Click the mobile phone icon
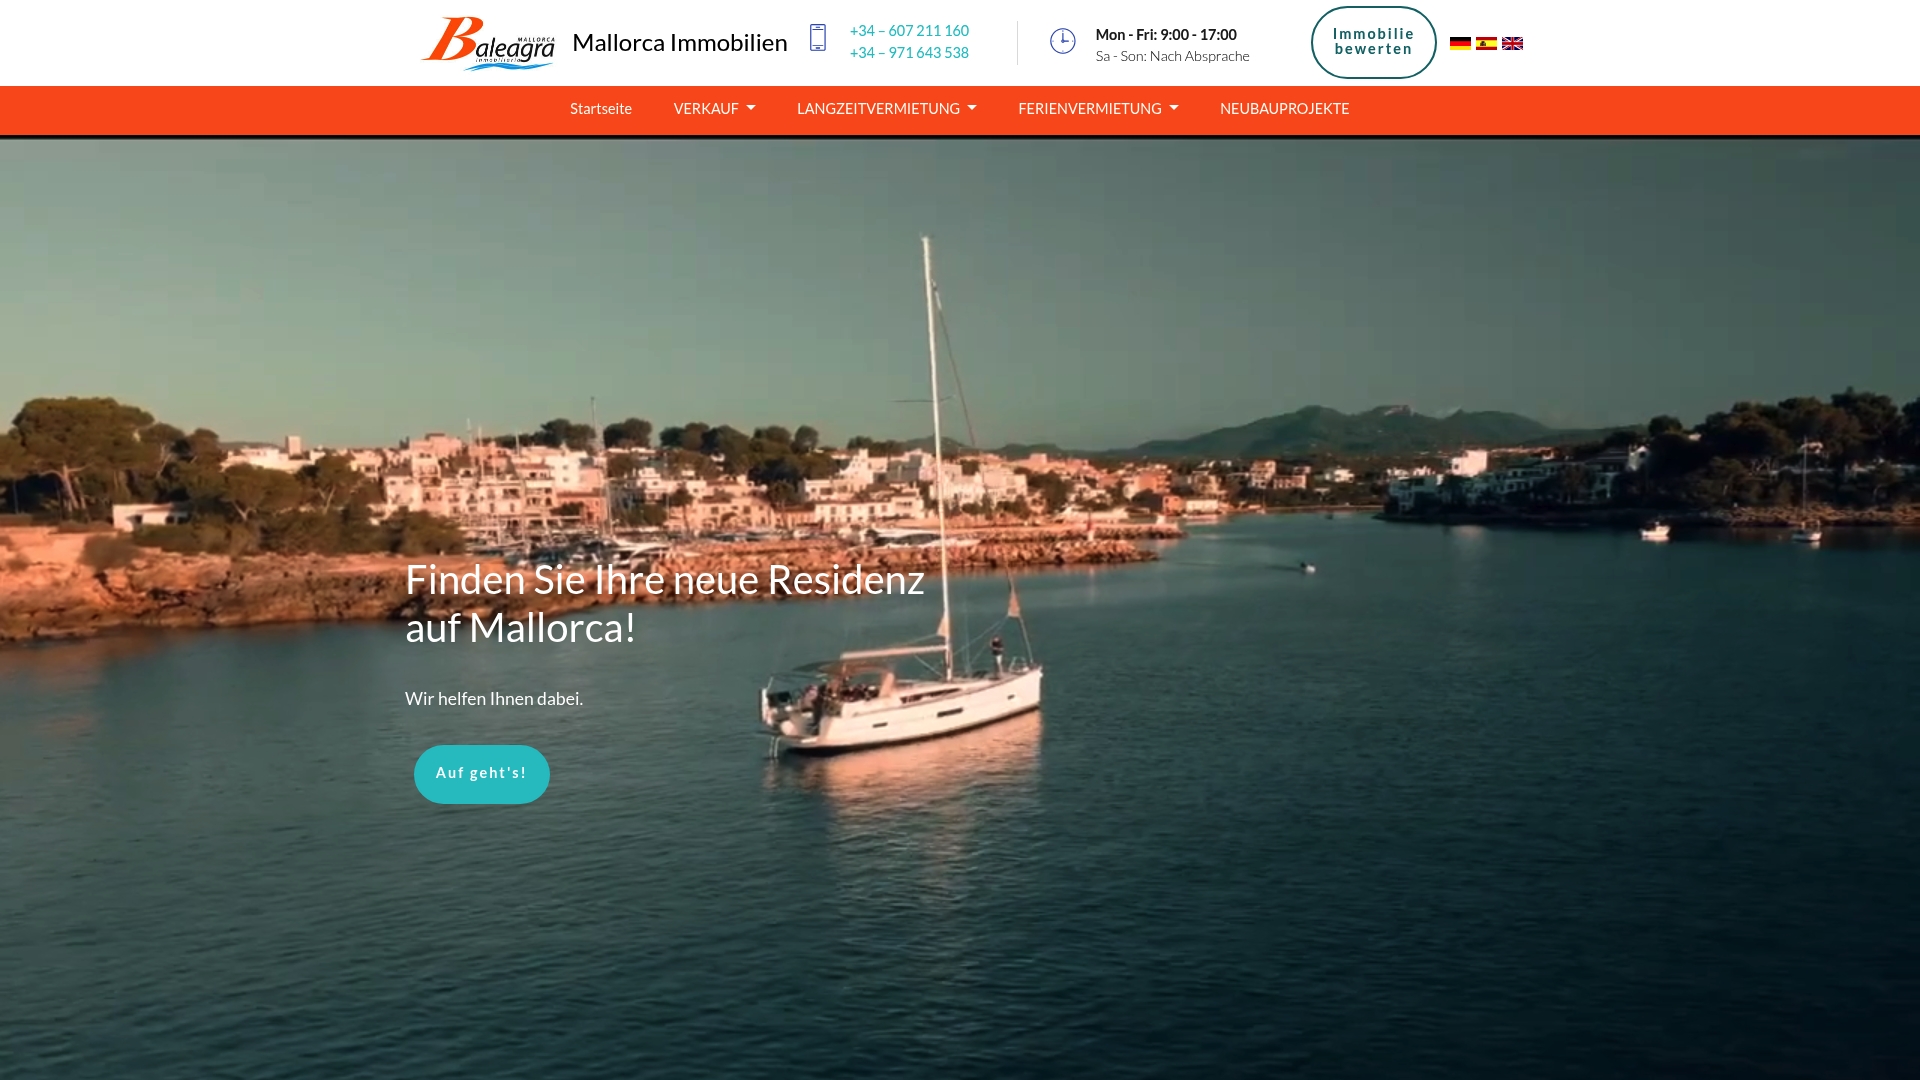1920x1080 pixels. click(x=818, y=38)
